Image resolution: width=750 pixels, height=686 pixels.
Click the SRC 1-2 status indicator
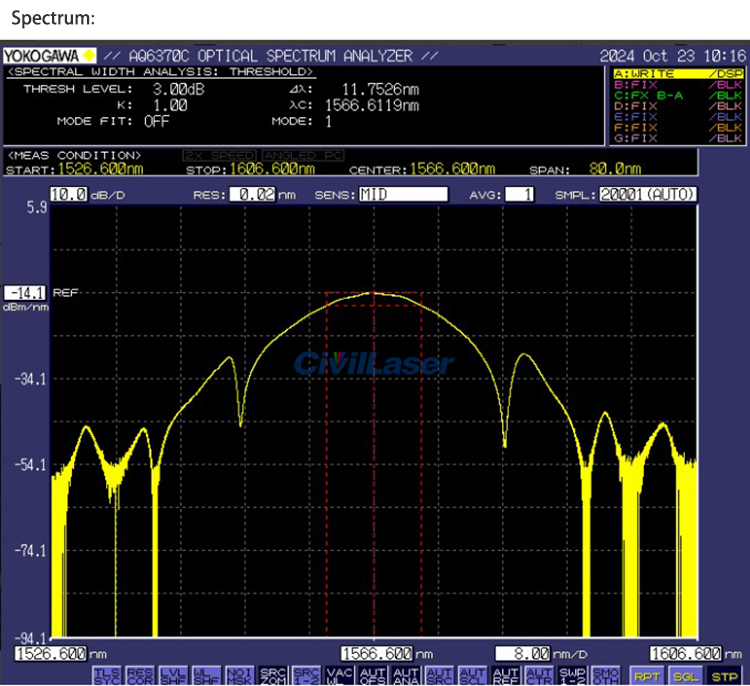click(306, 675)
